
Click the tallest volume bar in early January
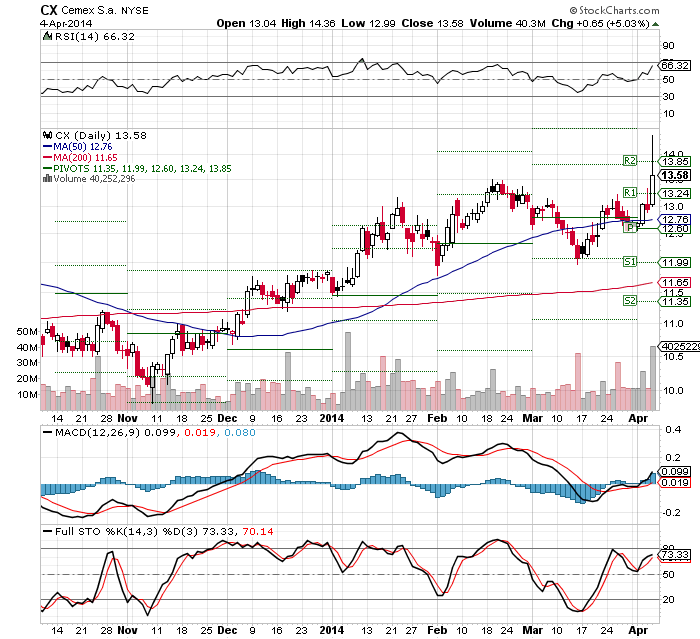coord(348,371)
